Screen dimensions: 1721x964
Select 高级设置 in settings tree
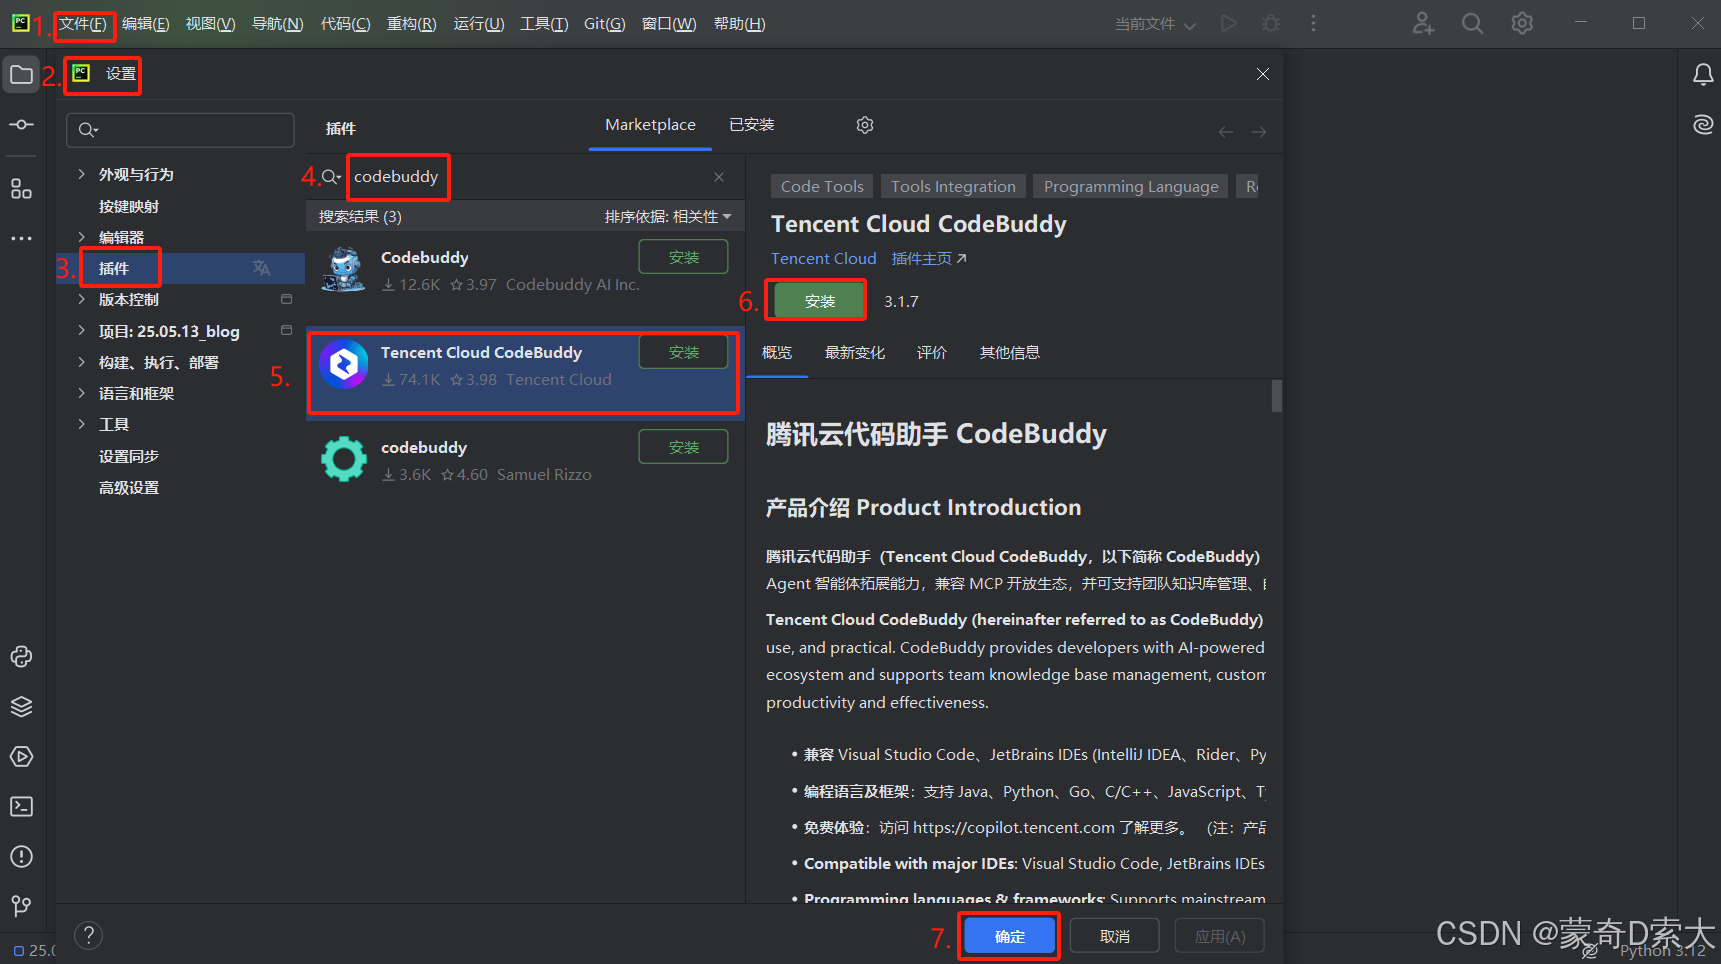pyautogui.click(x=129, y=487)
